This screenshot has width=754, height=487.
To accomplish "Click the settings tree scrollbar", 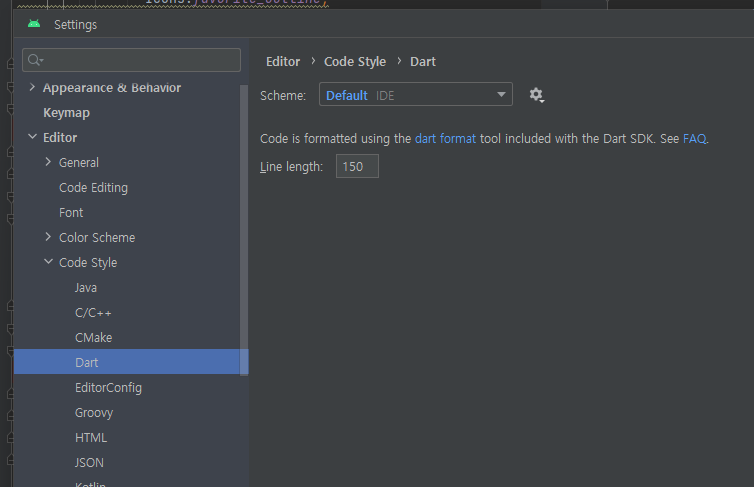I will click(244, 230).
